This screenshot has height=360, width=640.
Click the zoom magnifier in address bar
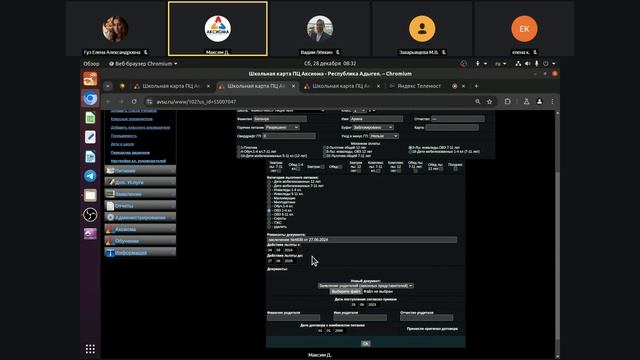pos(478,102)
